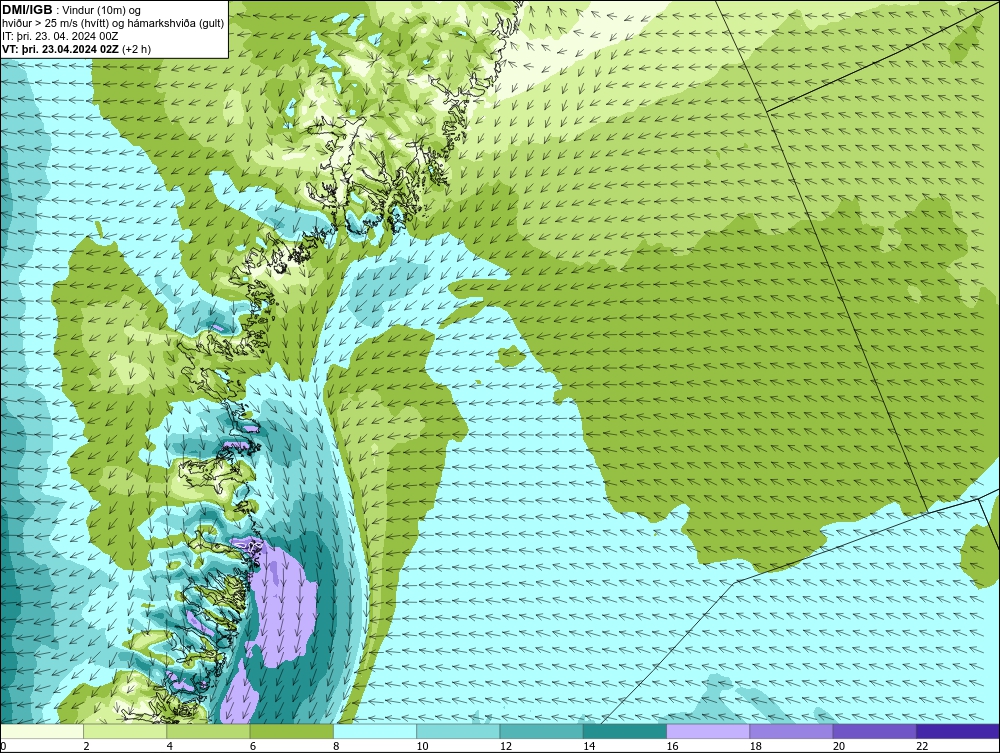Click the legend scale label '22'
Screen dimensions: 1000x753
922,747
